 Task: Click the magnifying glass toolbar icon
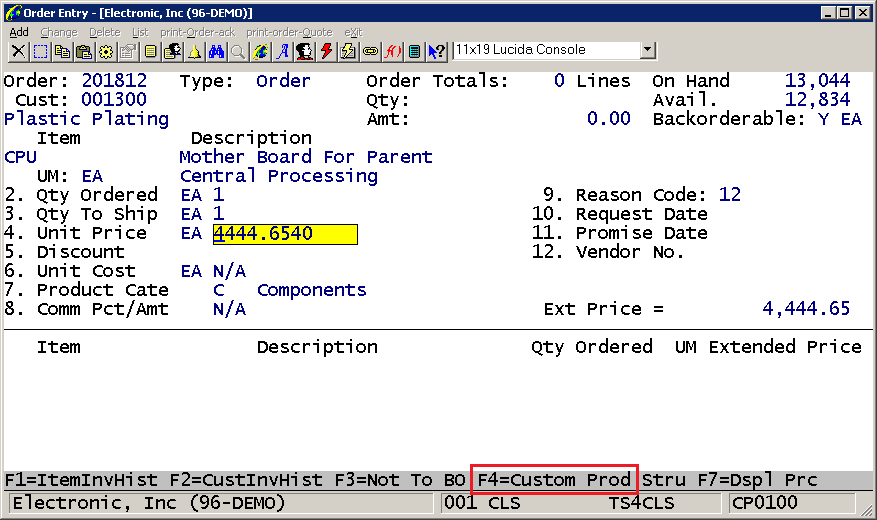tap(238, 51)
